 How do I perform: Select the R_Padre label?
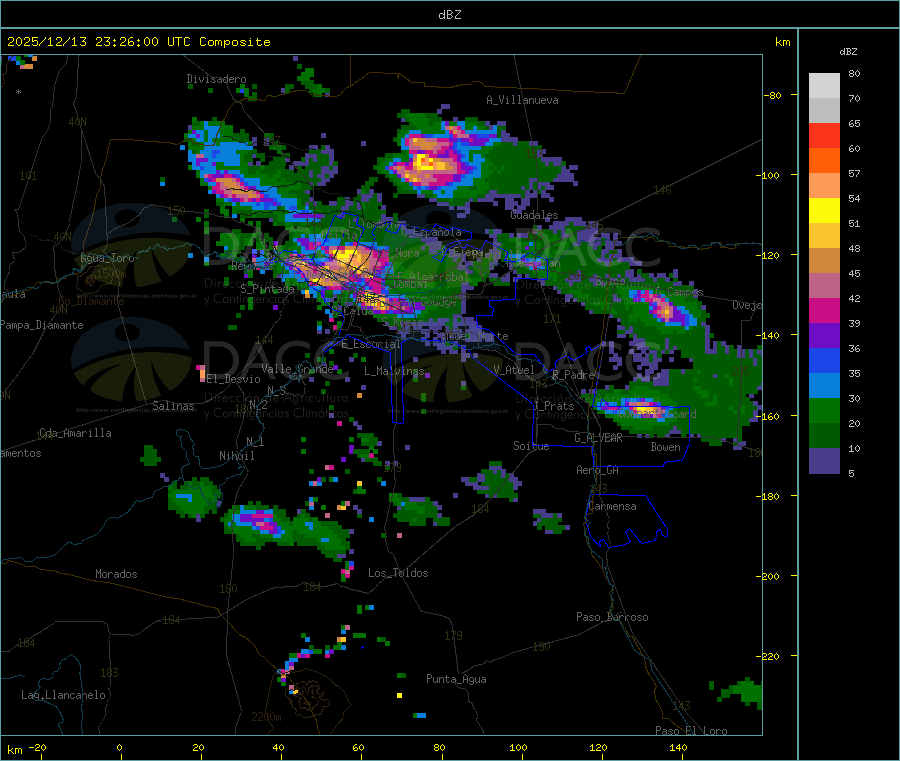coord(573,375)
